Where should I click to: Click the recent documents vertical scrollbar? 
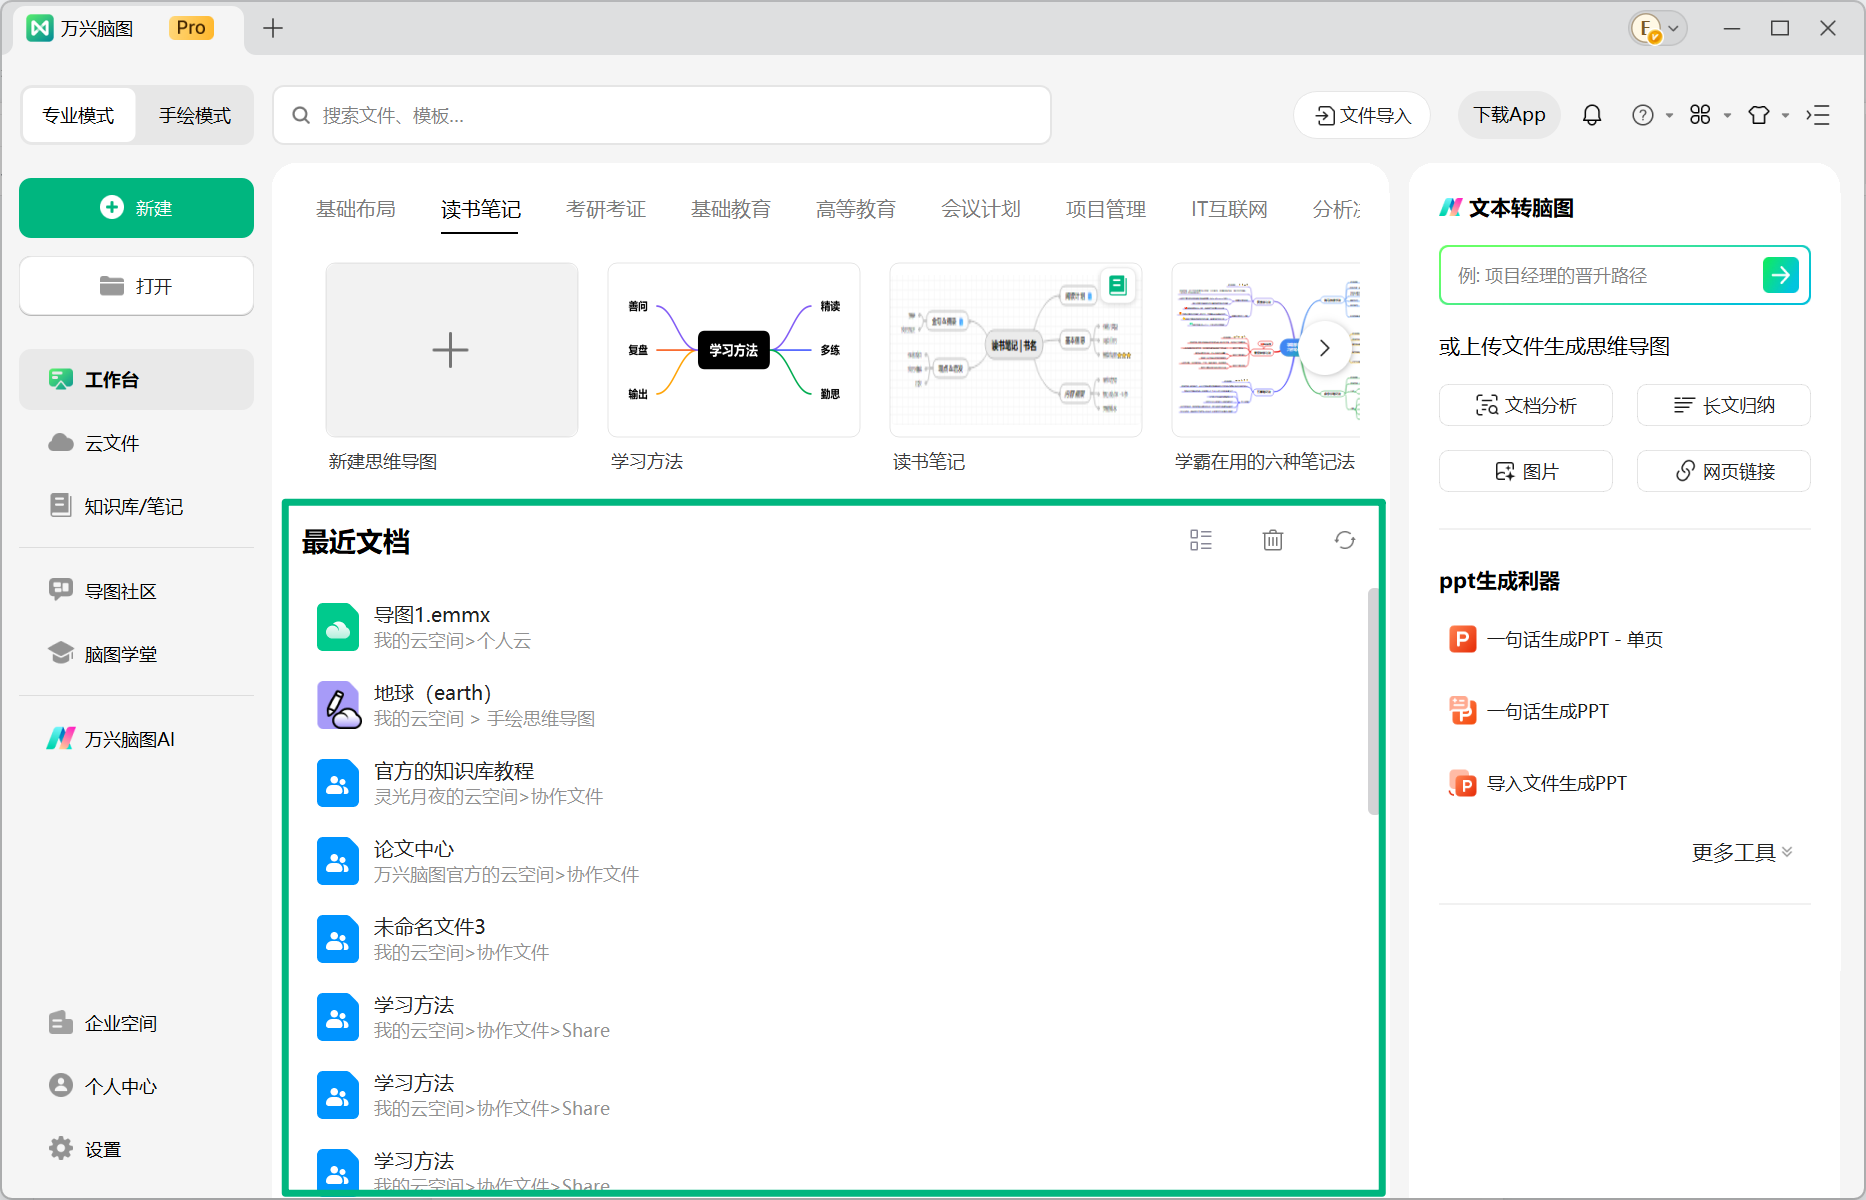click(x=1374, y=700)
